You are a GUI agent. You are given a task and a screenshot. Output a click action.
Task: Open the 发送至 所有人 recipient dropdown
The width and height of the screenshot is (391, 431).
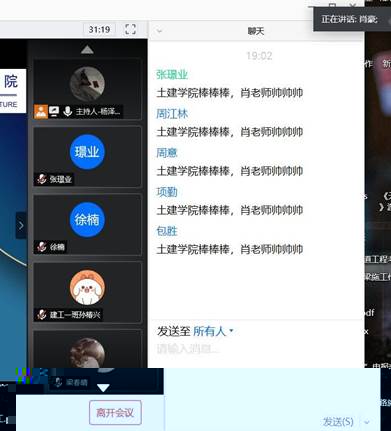coord(213,331)
